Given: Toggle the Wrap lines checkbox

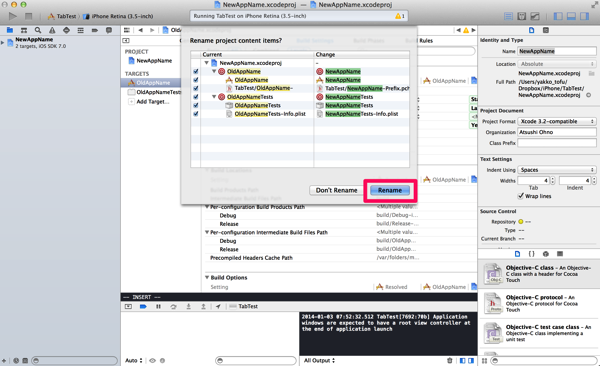Looking at the screenshot, I should [521, 196].
